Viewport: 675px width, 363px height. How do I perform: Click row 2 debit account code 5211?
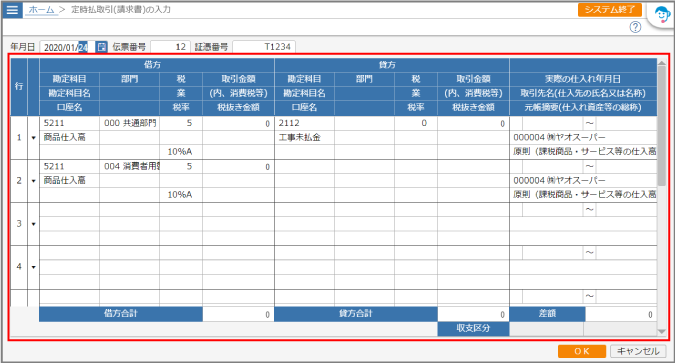[x=69, y=166]
